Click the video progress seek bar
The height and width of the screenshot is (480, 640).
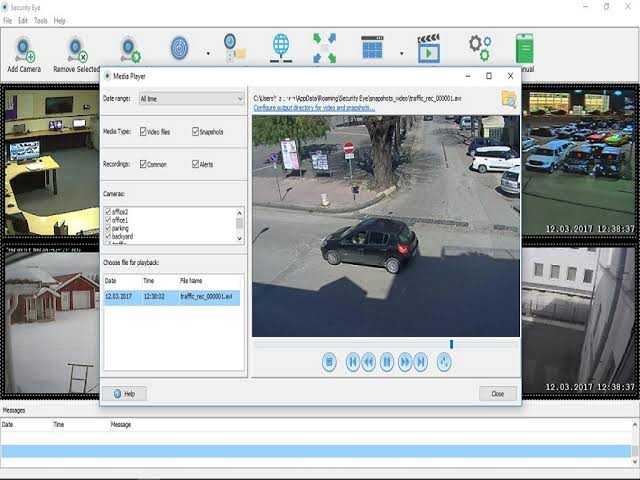[x=385, y=344]
